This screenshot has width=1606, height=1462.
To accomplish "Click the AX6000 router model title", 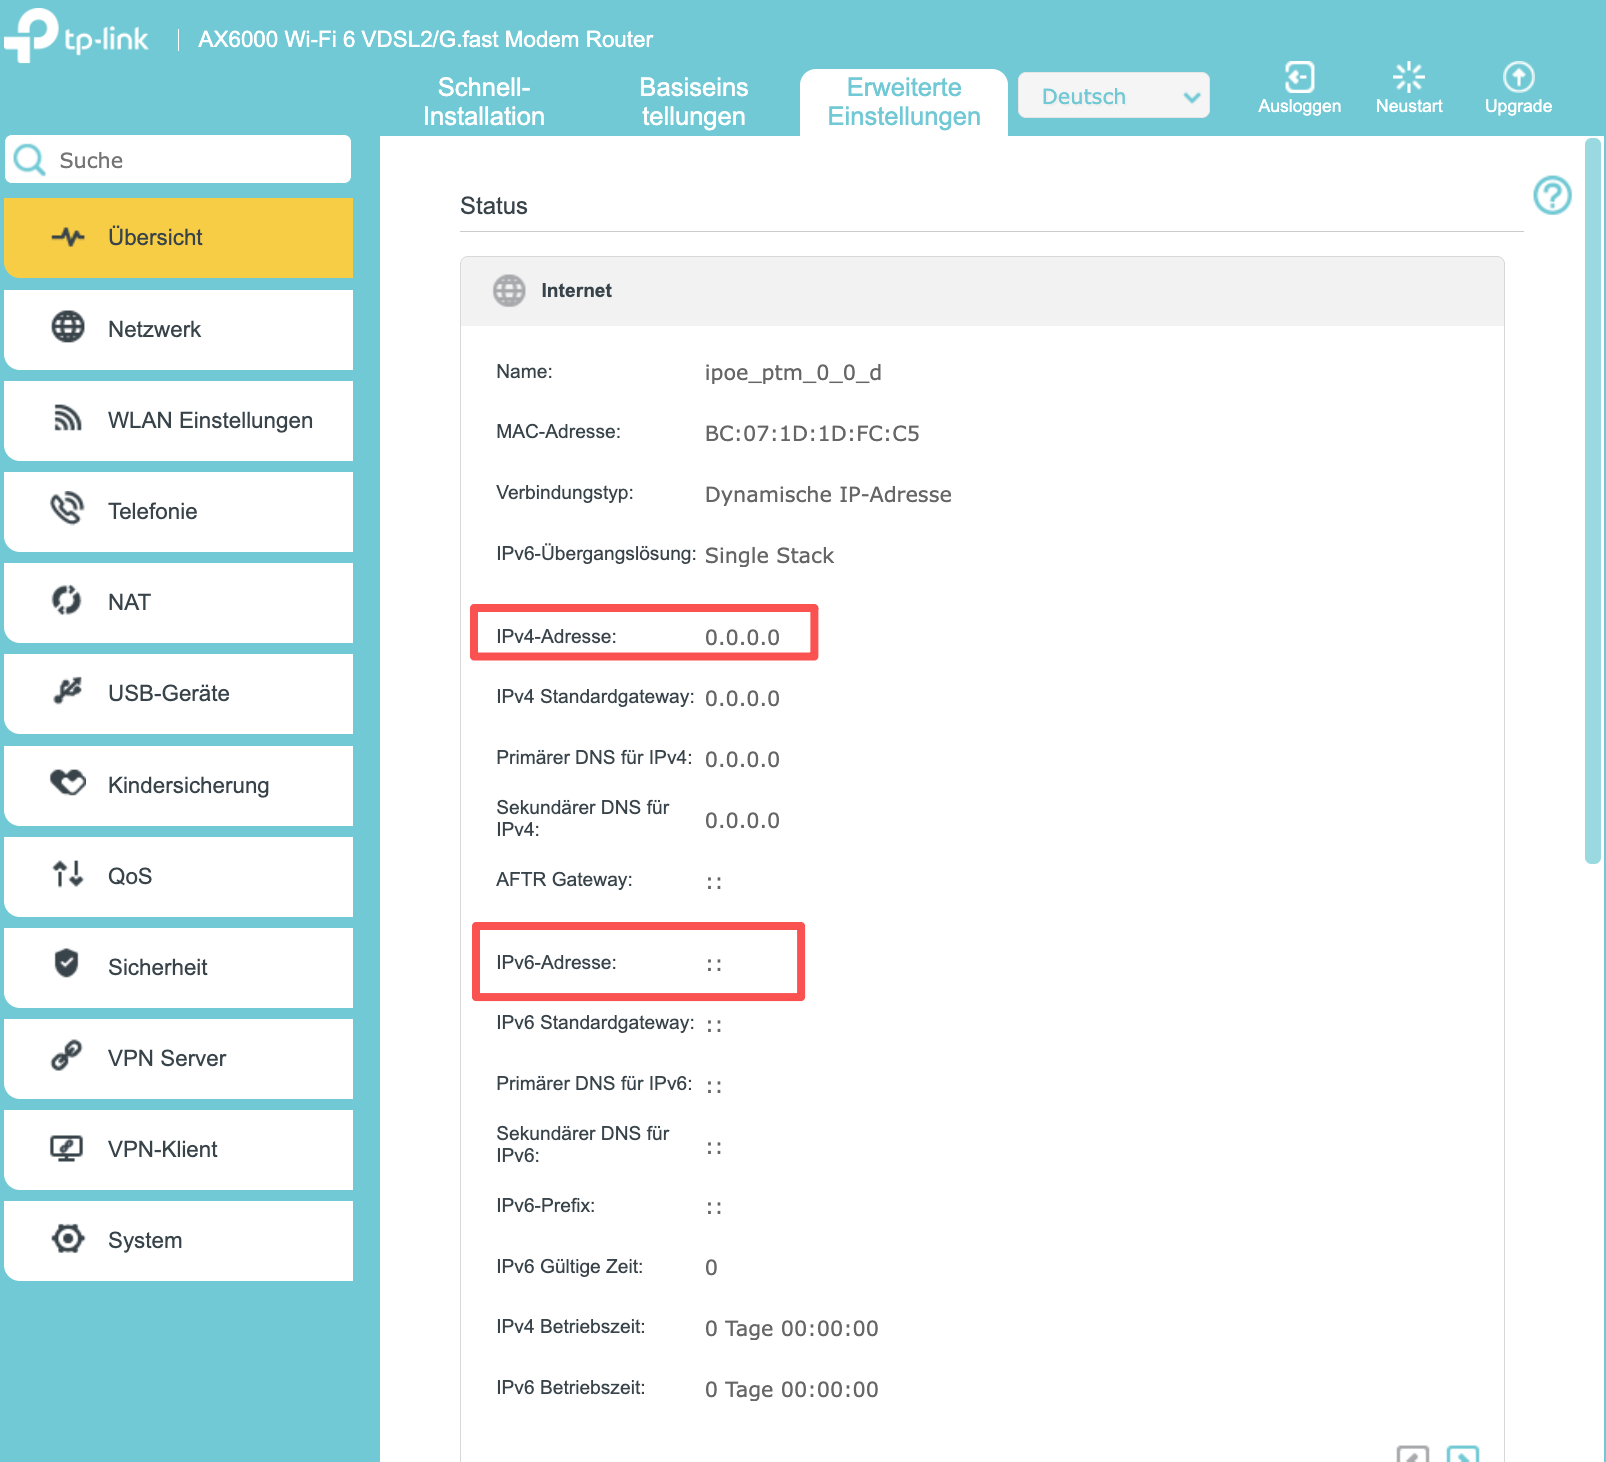I will click(425, 39).
